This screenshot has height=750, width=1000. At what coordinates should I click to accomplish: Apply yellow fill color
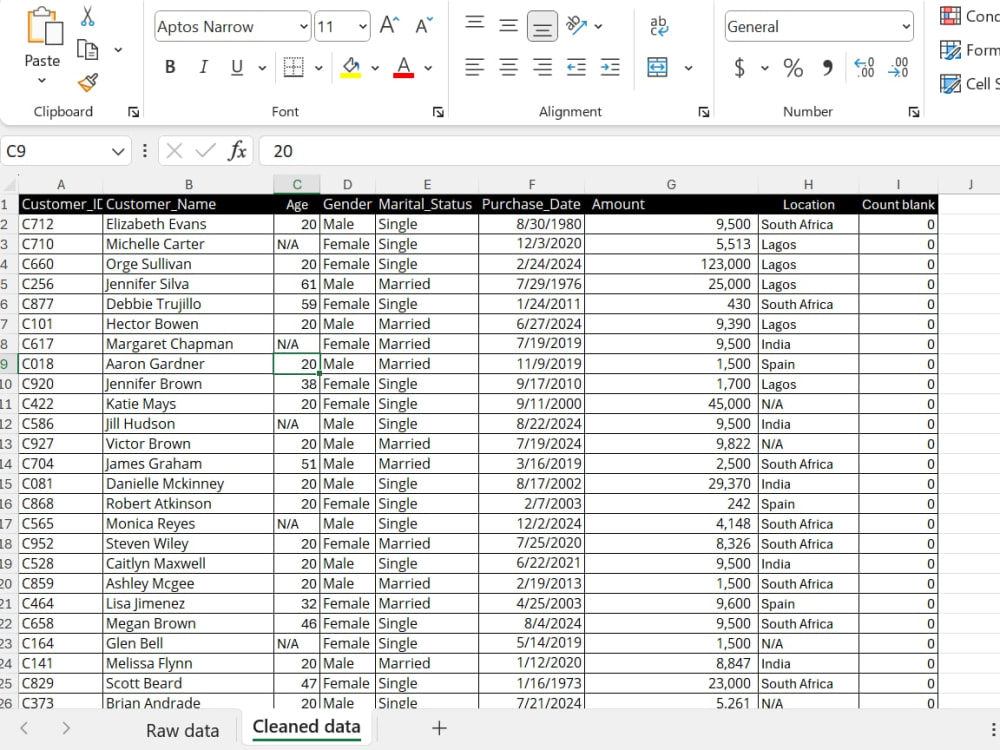click(351, 67)
